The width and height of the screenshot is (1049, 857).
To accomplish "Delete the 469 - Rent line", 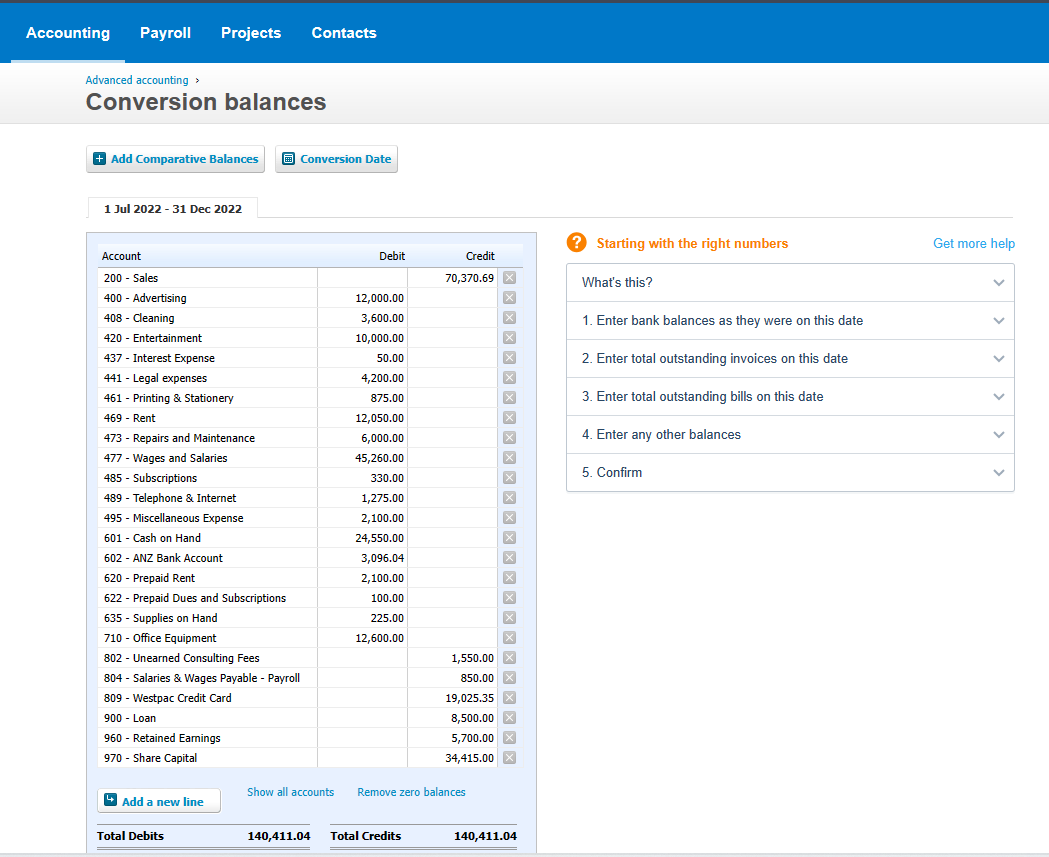I will pos(509,417).
